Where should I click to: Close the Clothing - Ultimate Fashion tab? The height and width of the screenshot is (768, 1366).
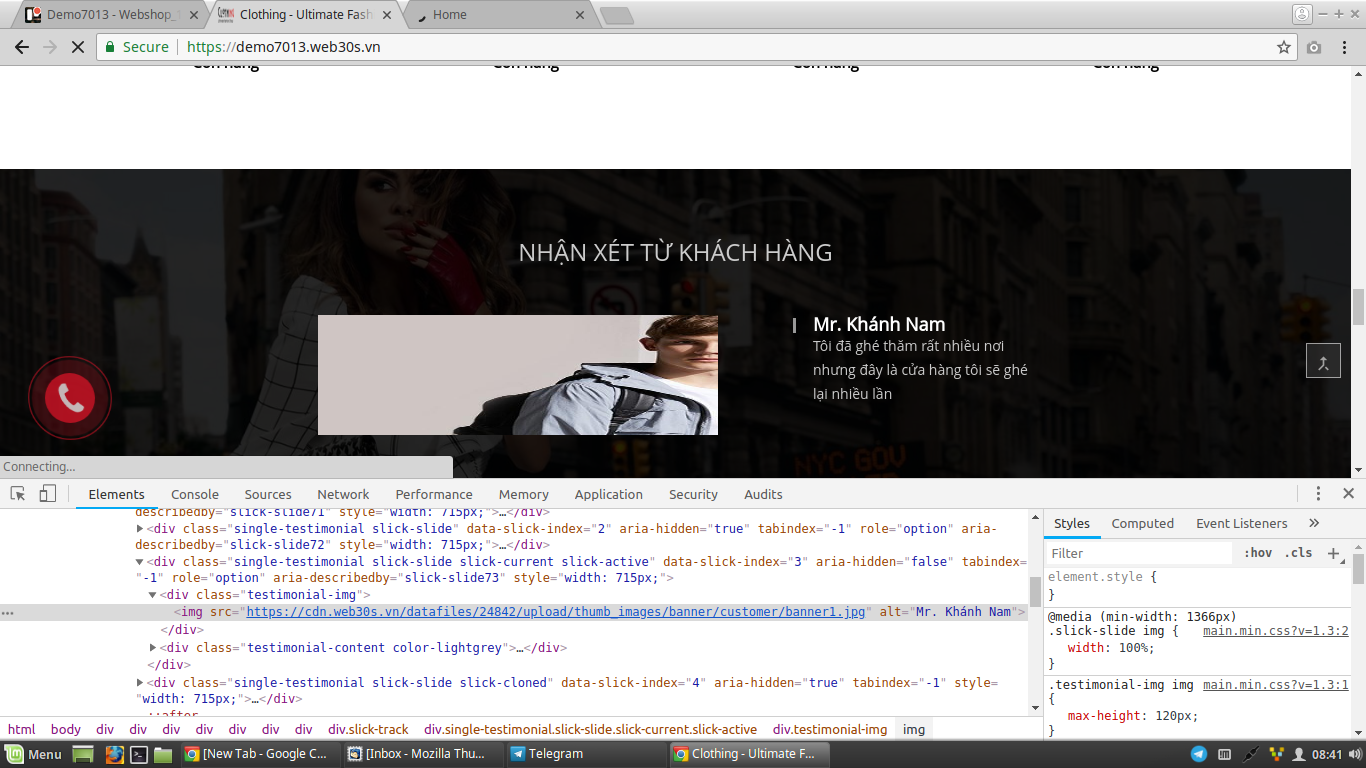(388, 15)
